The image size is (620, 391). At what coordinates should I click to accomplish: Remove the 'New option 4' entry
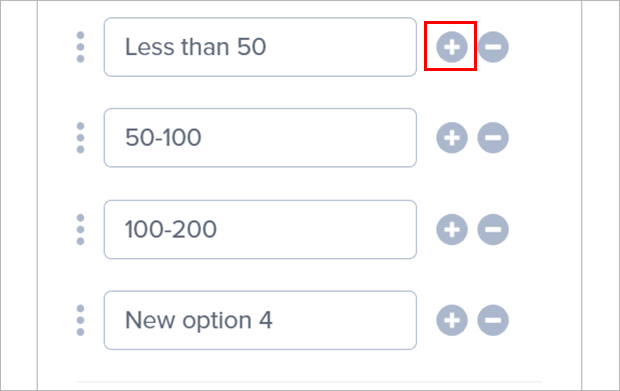pos(493,320)
